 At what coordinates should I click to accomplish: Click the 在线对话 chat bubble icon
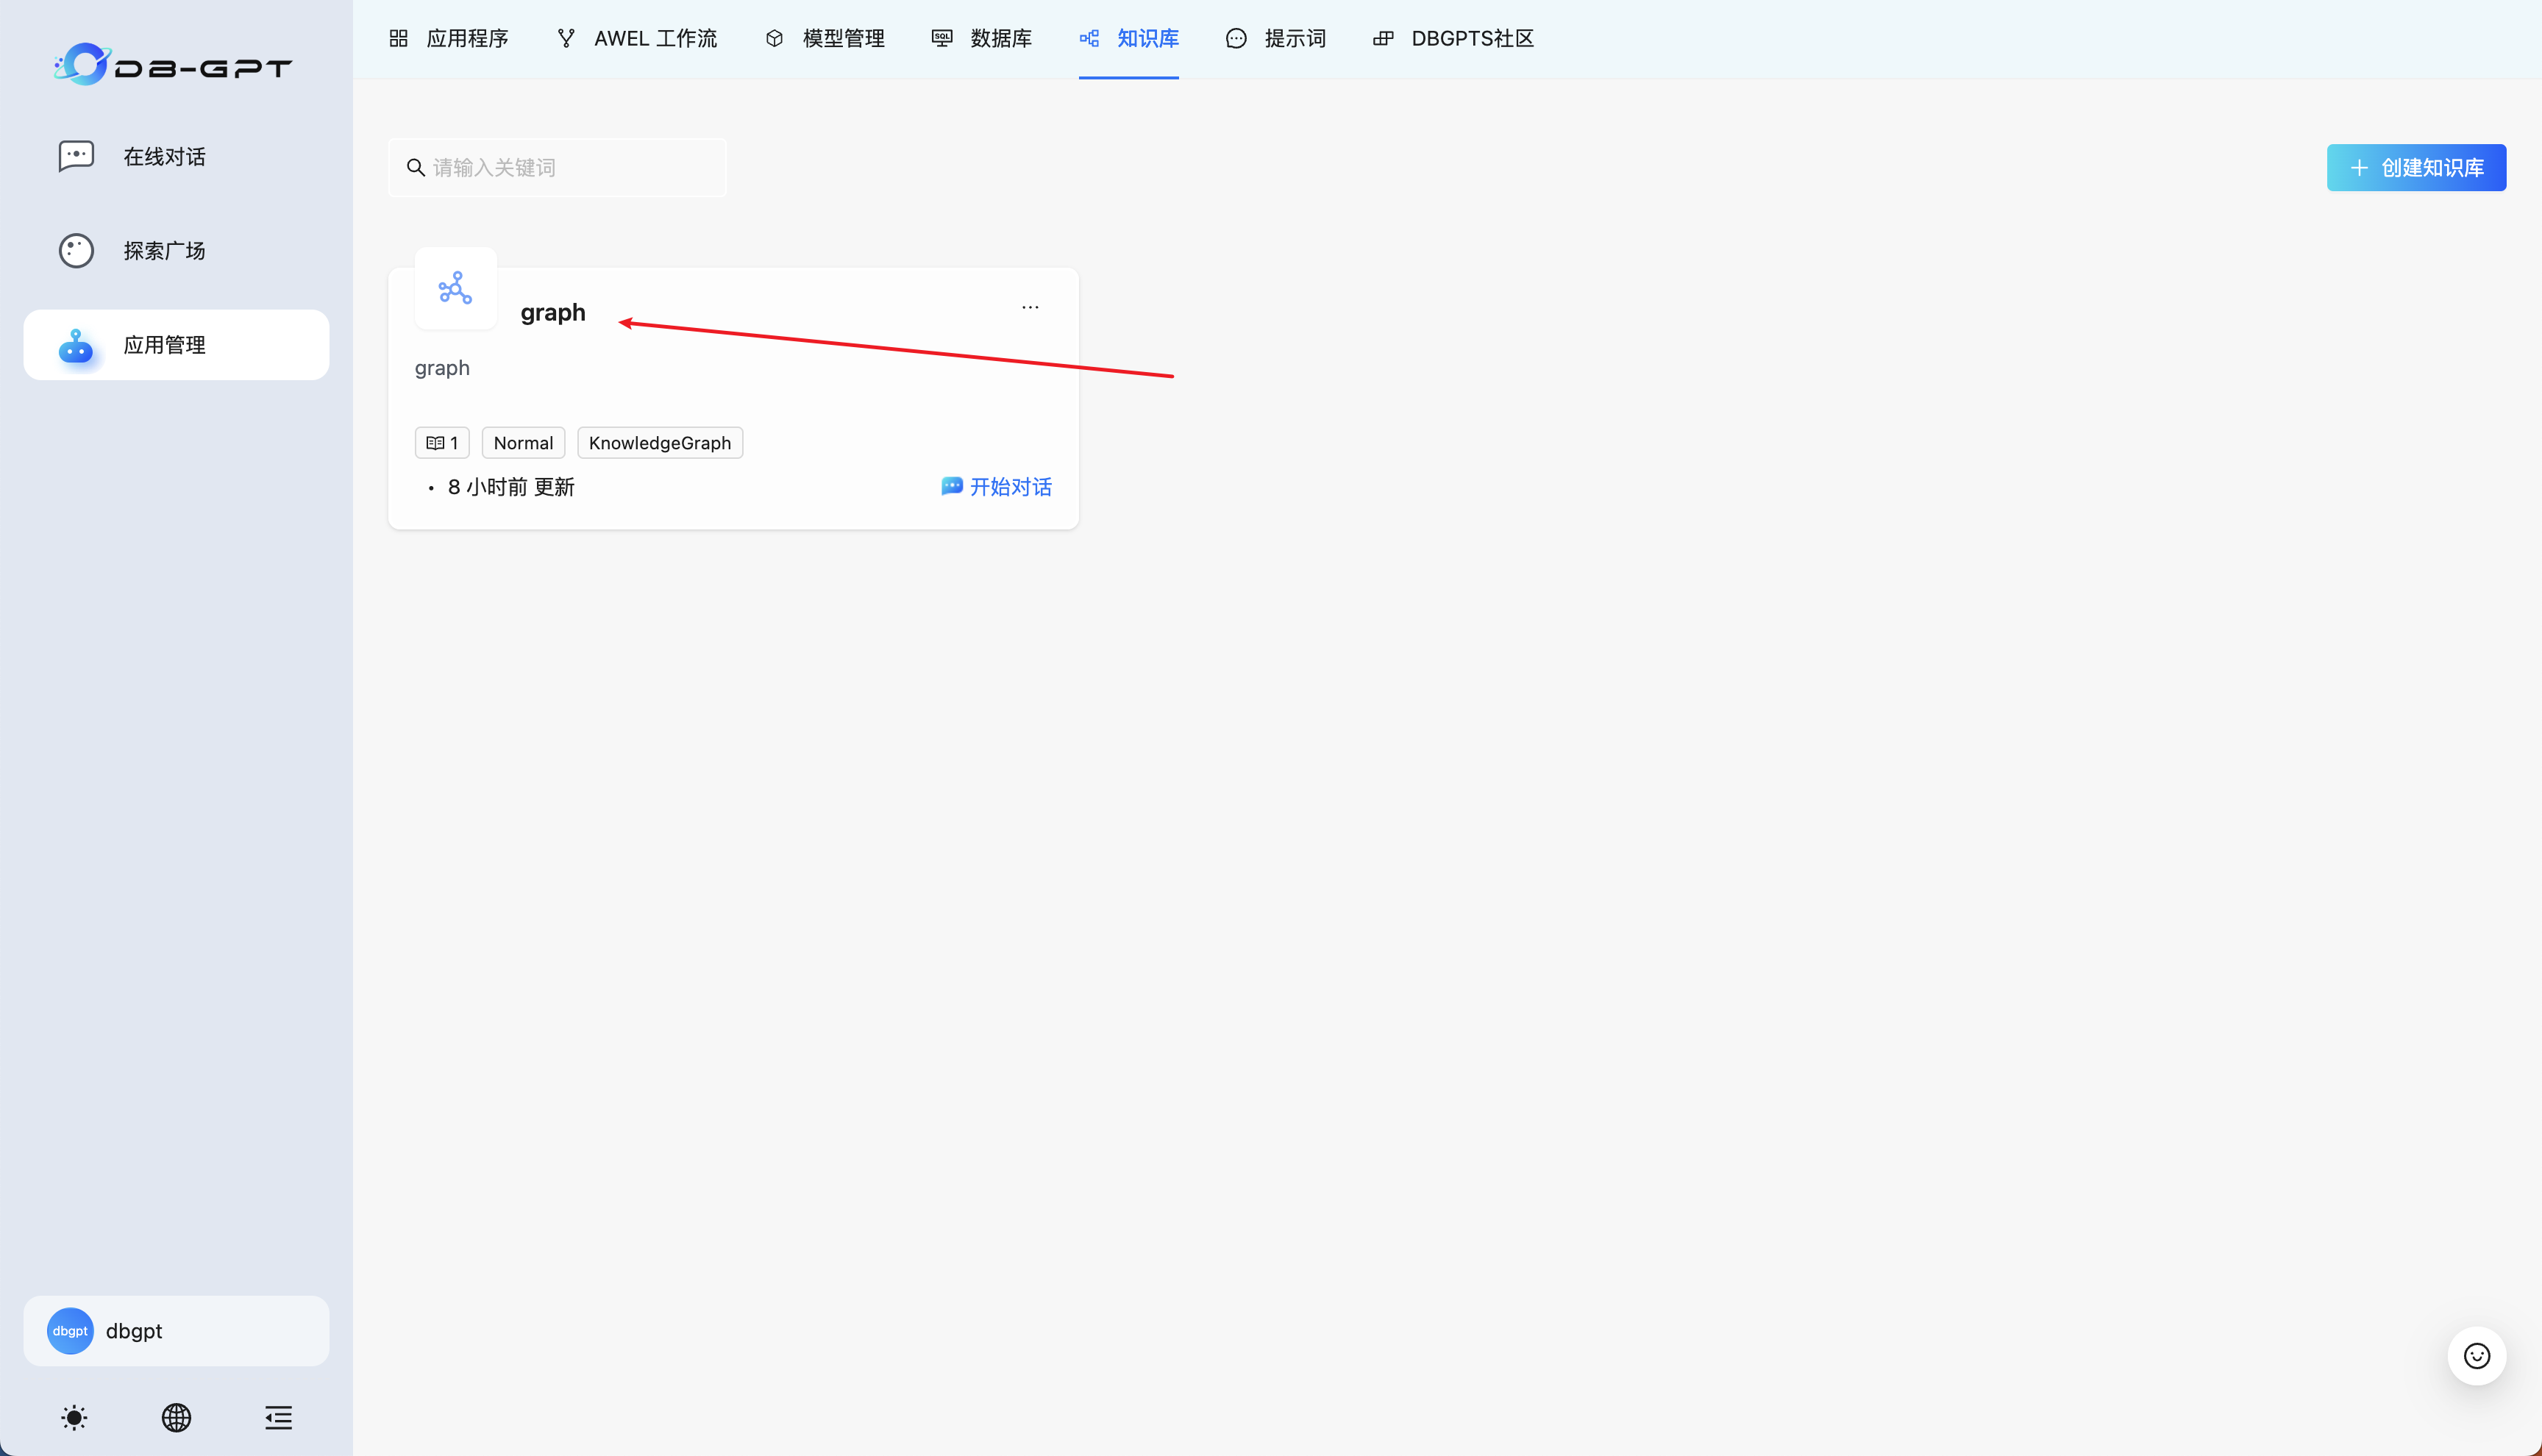point(76,156)
